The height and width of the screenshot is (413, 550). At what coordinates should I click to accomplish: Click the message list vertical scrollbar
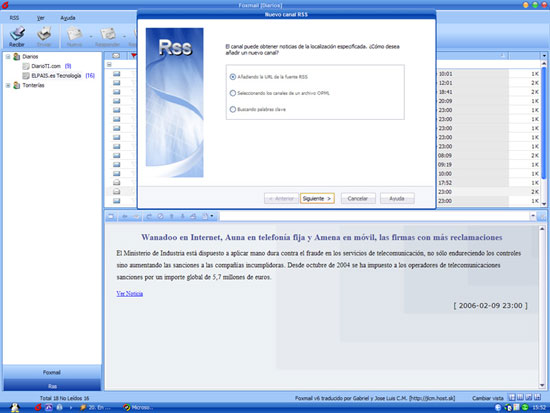coord(544,133)
